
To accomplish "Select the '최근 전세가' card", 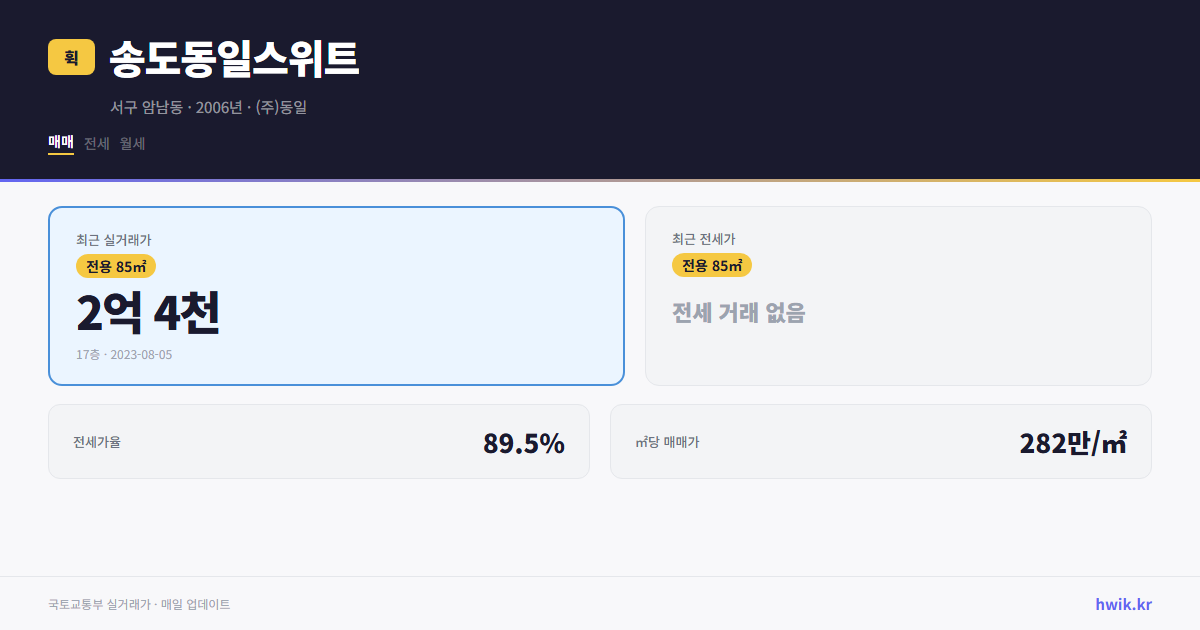I will pyautogui.click(x=898, y=295).
